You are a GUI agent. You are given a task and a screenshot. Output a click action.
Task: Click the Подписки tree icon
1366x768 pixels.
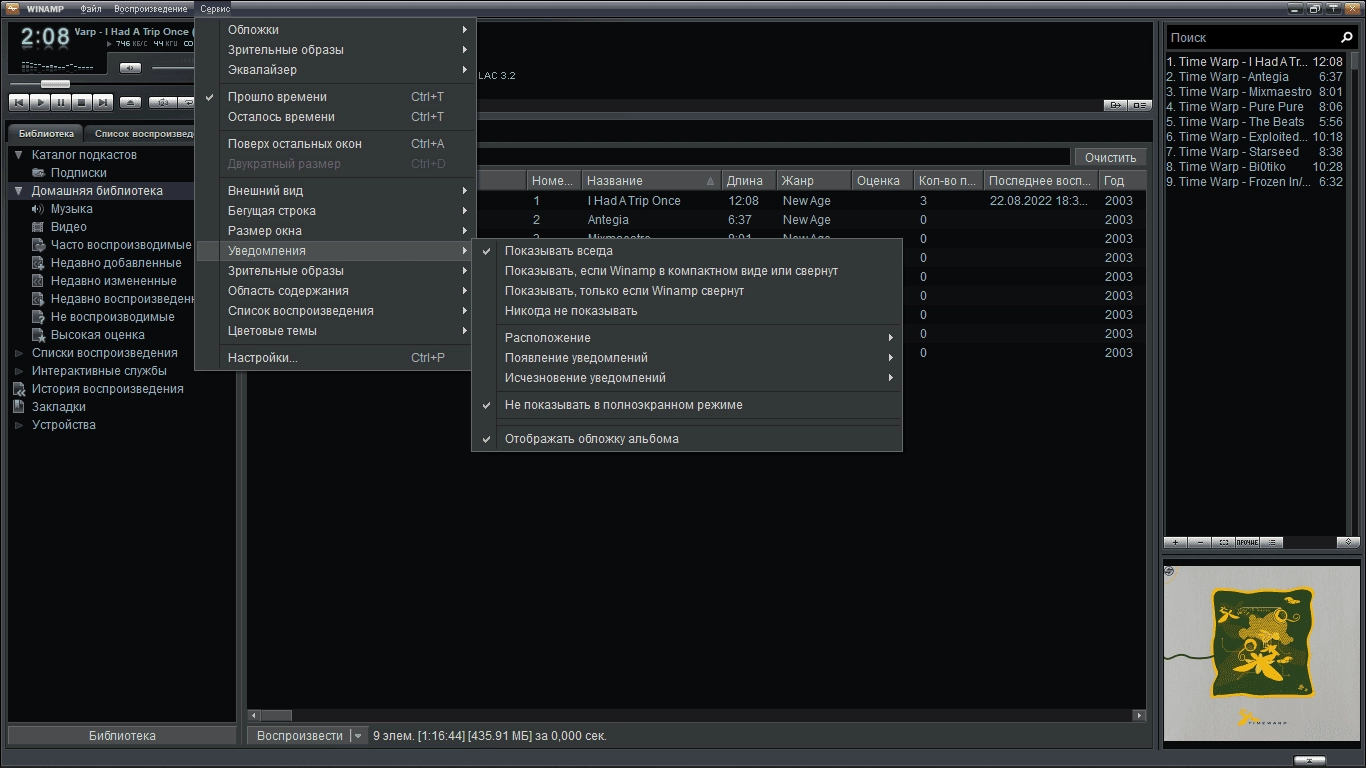[x=40, y=173]
